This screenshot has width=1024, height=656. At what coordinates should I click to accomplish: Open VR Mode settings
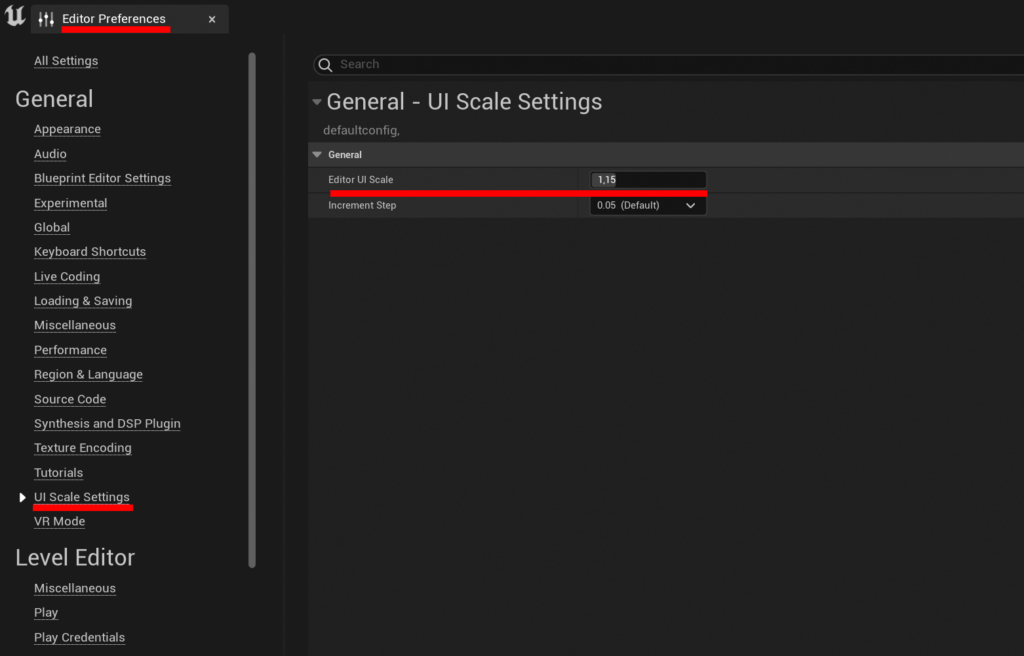[x=59, y=521]
